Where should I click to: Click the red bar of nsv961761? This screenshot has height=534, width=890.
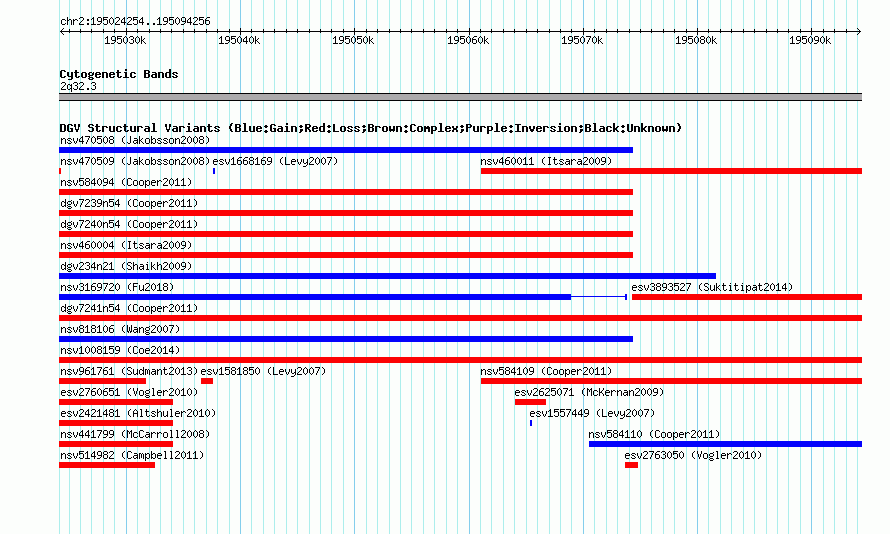click(102, 381)
